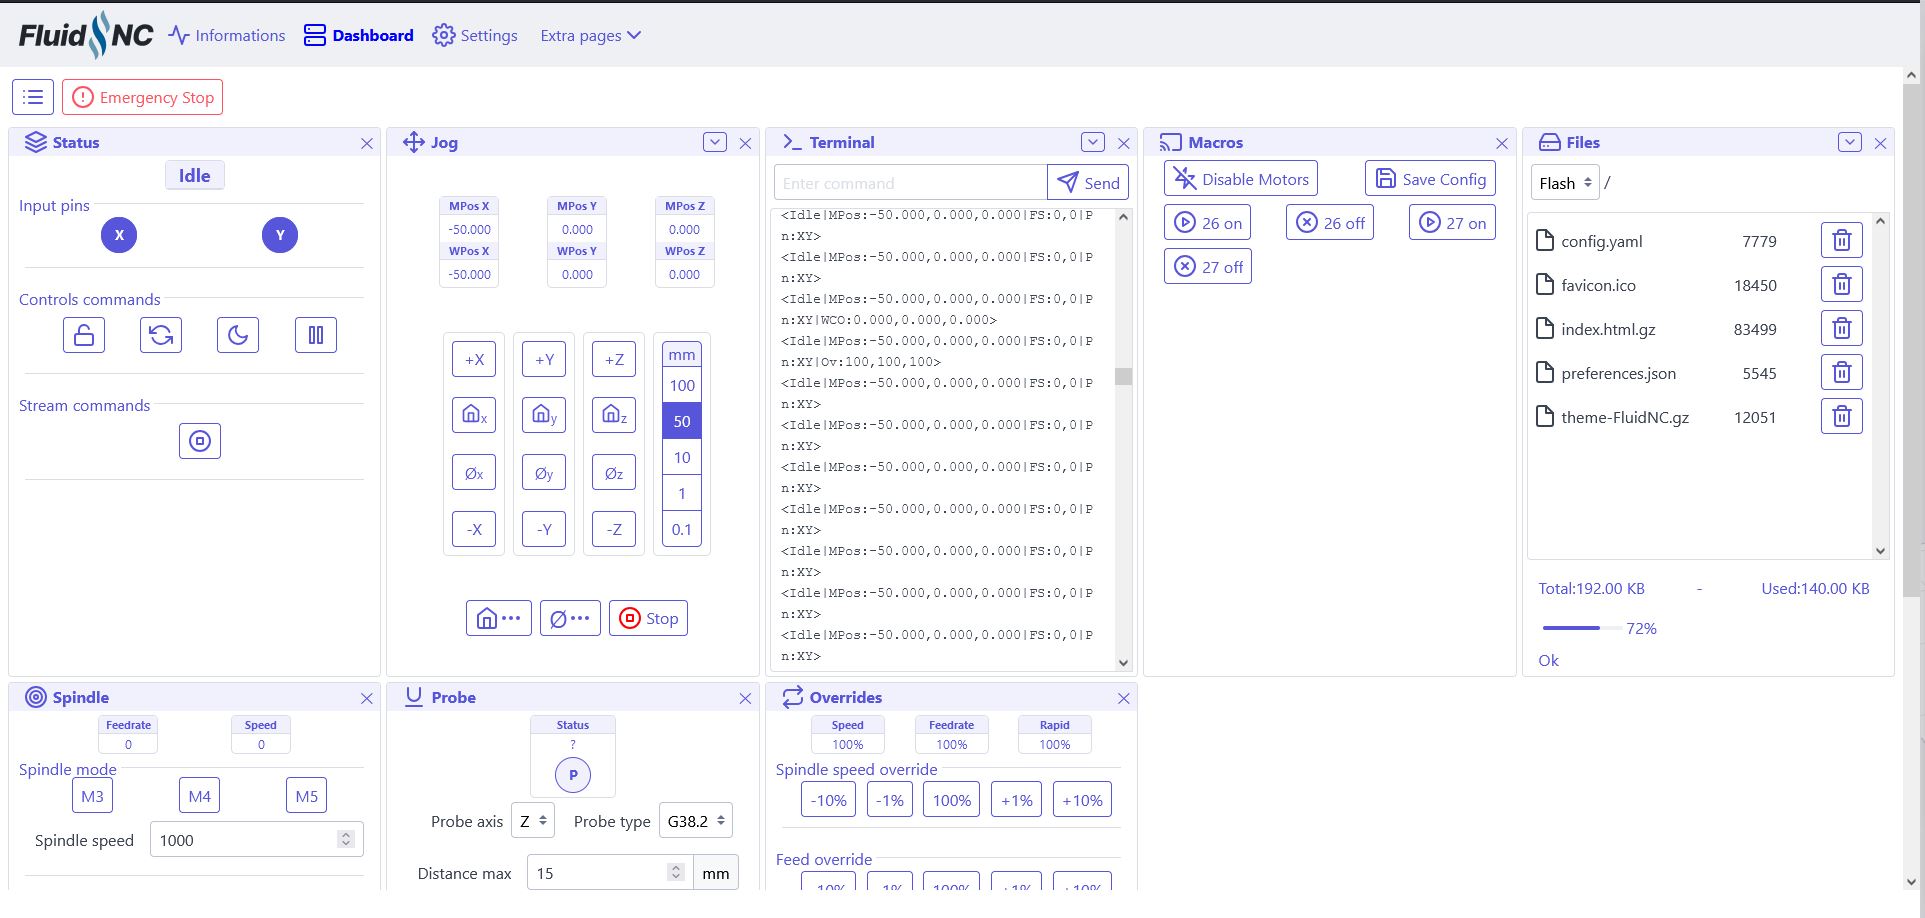Open the Settings tab
Viewport: 1925px width, 918px height.
(475, 36)
